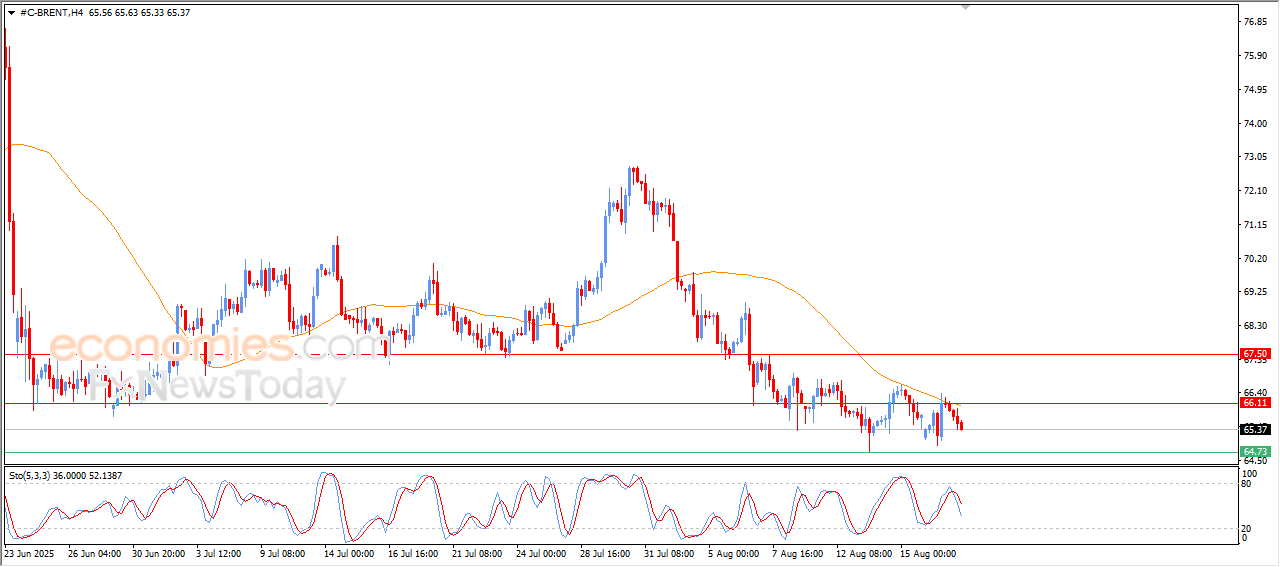
Task: Click the 7 Aug 16:00 time label
Action: [x=797, y=552]
